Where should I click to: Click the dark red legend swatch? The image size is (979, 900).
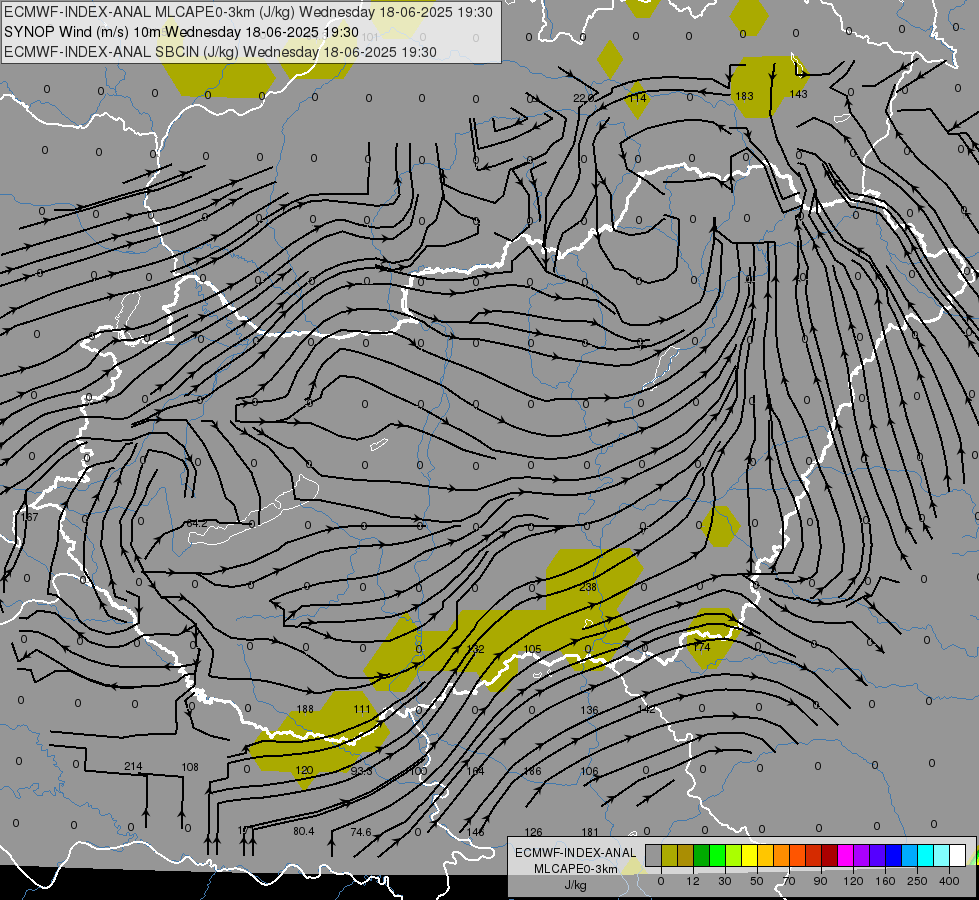pos(830,856)
